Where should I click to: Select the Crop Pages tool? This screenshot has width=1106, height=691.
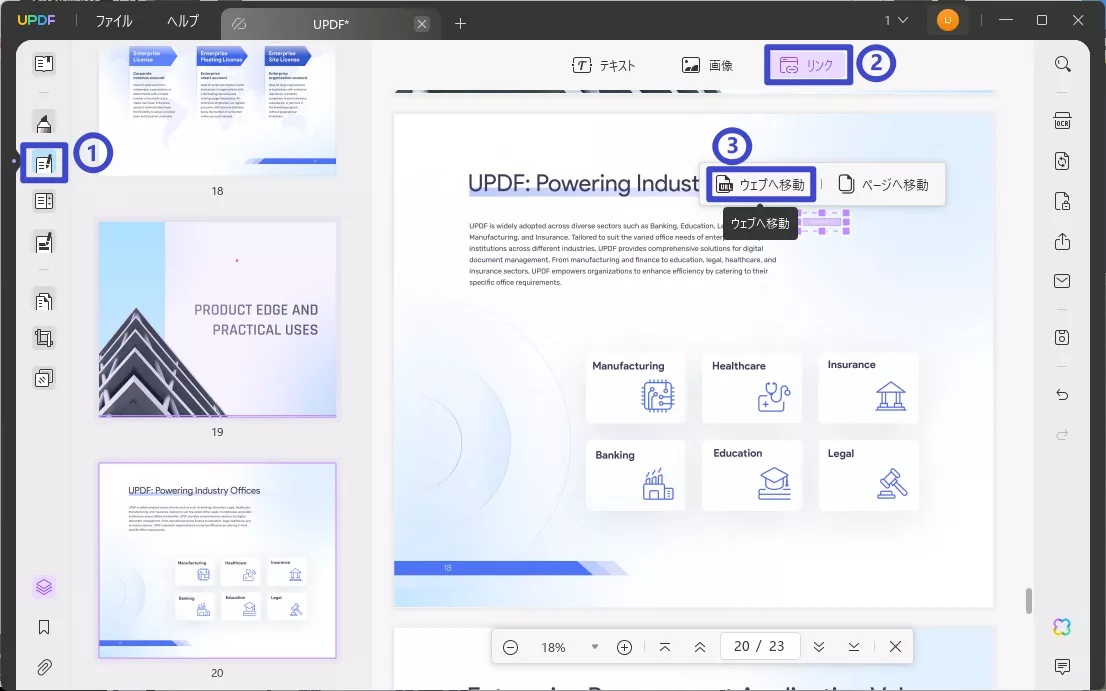pos(44,338)
